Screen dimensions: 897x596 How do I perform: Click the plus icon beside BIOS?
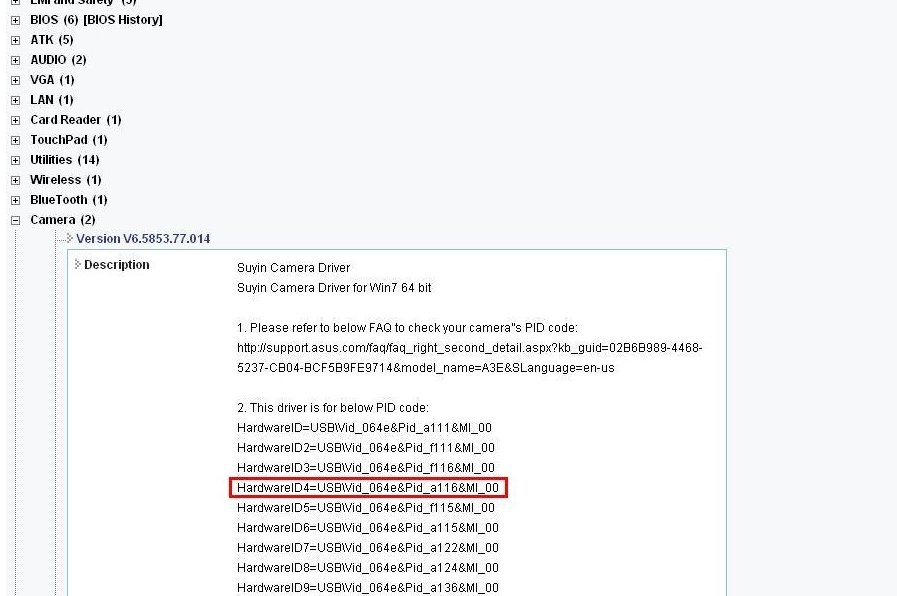coord(15,20)
